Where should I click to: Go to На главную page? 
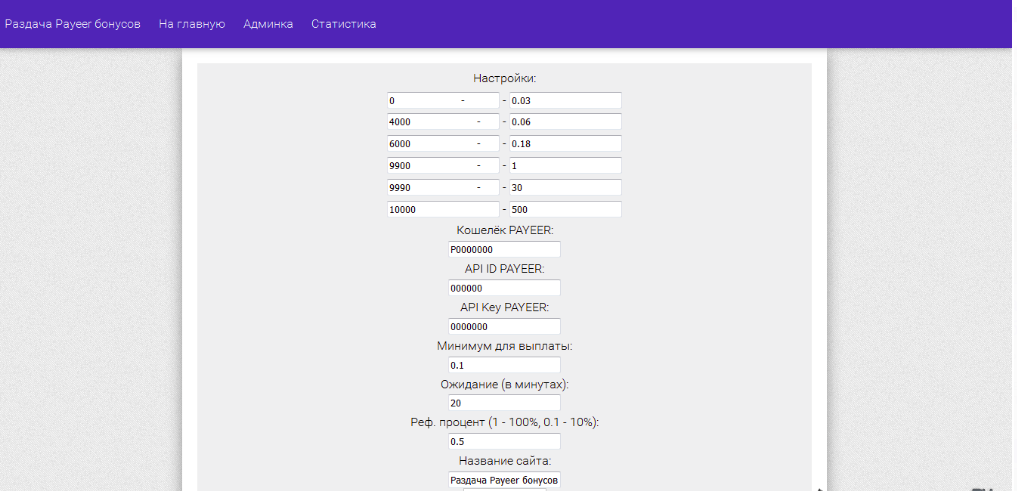click(192, 24)
